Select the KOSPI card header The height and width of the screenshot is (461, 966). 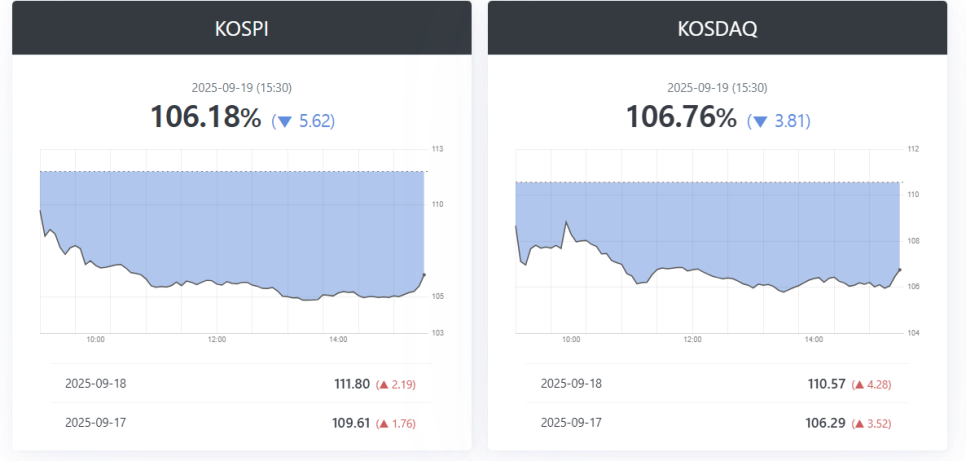click(x=241, y=28)
